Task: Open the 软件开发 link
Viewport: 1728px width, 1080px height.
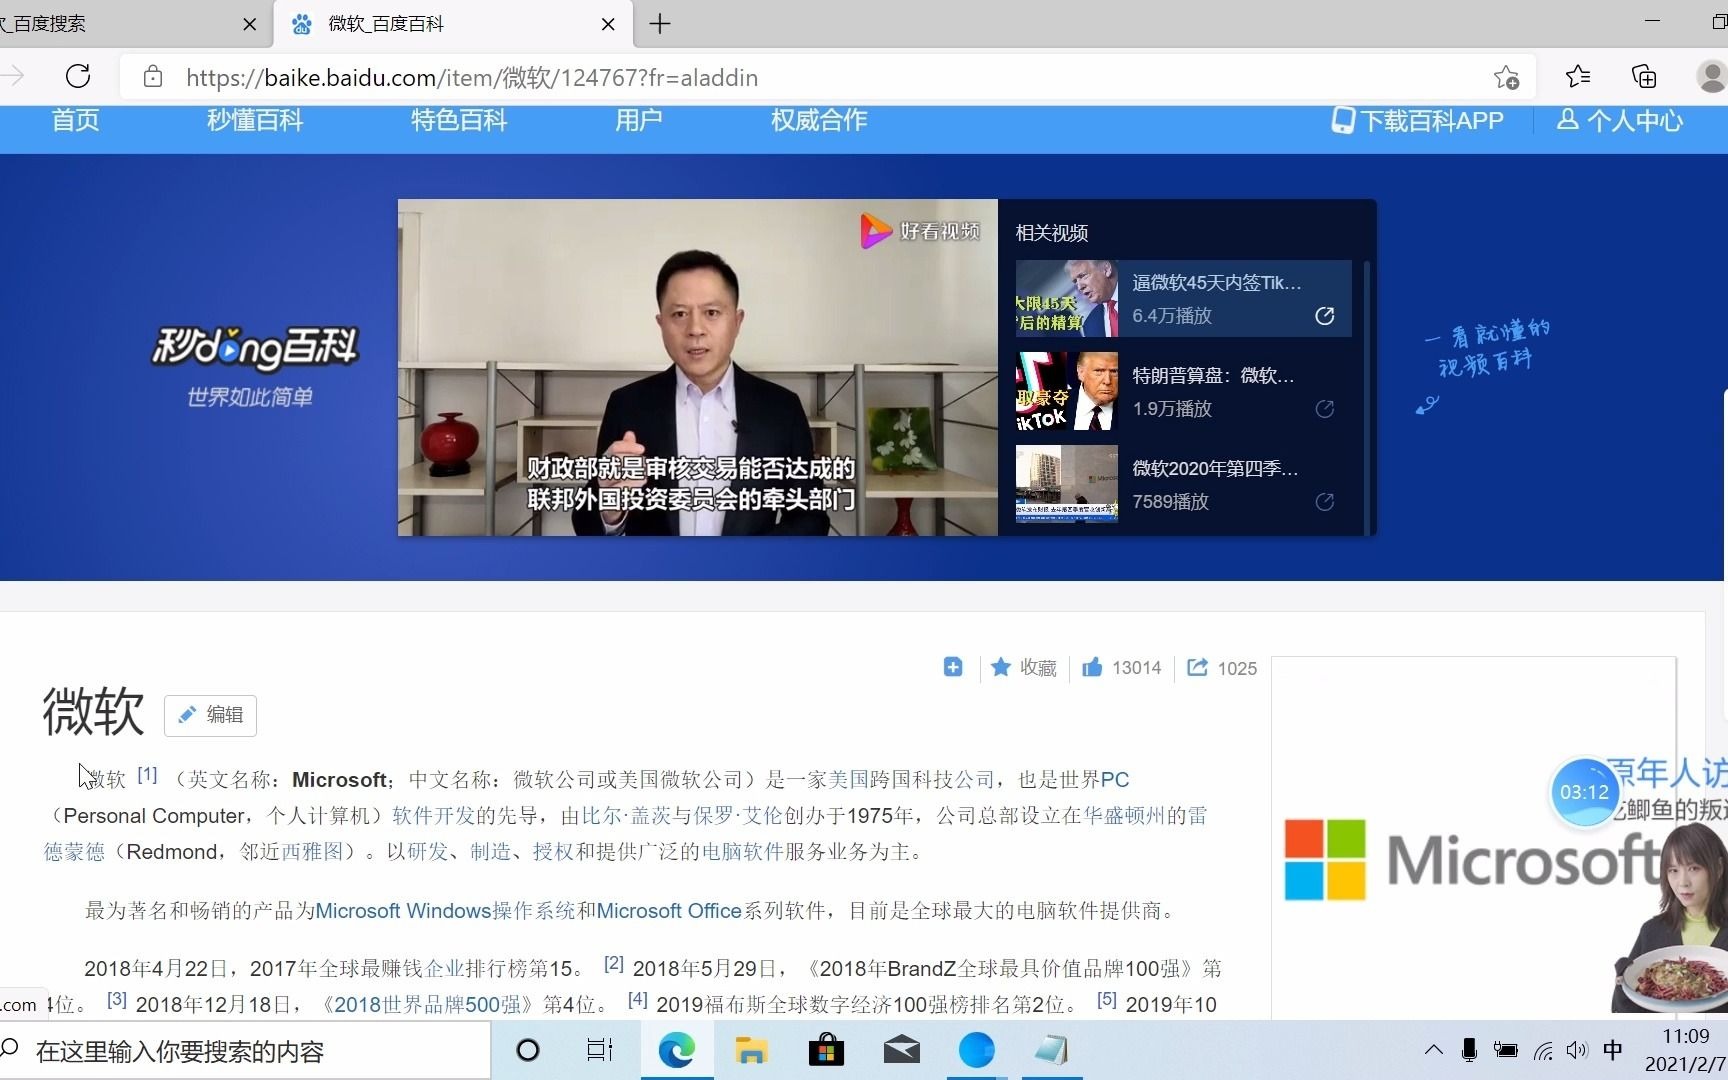Action: point(434,816)
